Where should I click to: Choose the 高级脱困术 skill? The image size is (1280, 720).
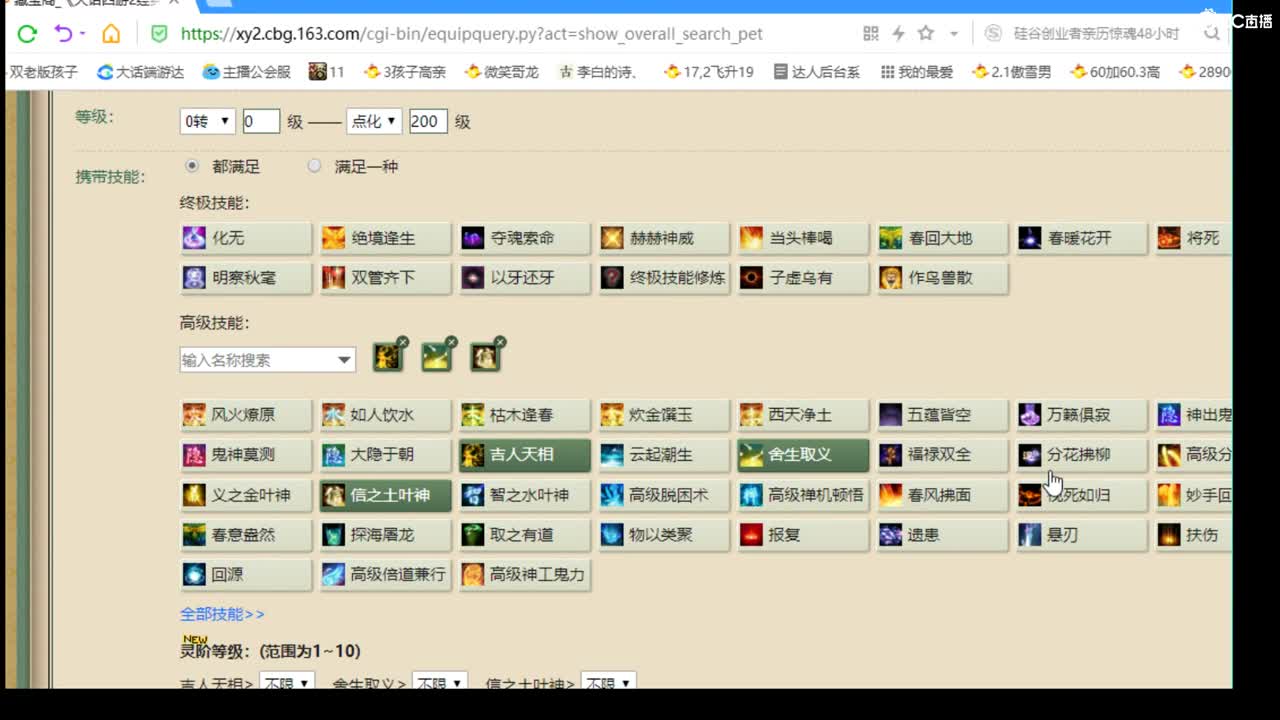click(664, 495)
